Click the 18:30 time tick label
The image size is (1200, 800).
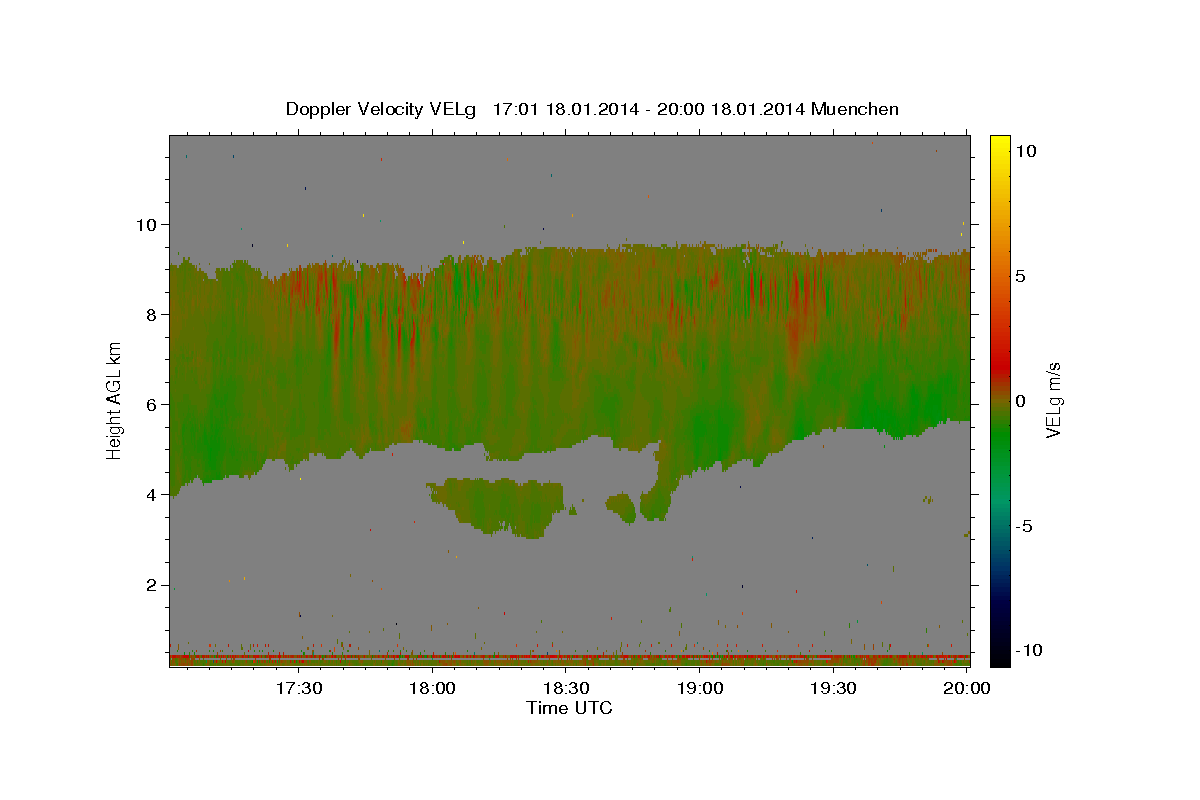pyautogui.click(x=566, y=688)
